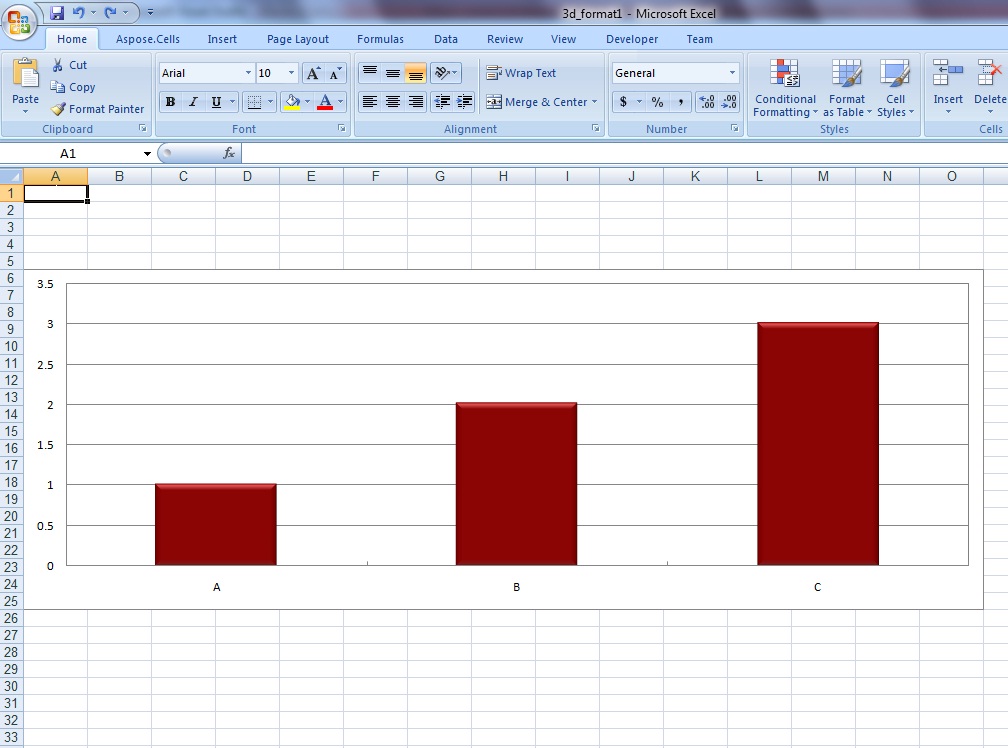Open the General number format dropdown

(732, 73)
